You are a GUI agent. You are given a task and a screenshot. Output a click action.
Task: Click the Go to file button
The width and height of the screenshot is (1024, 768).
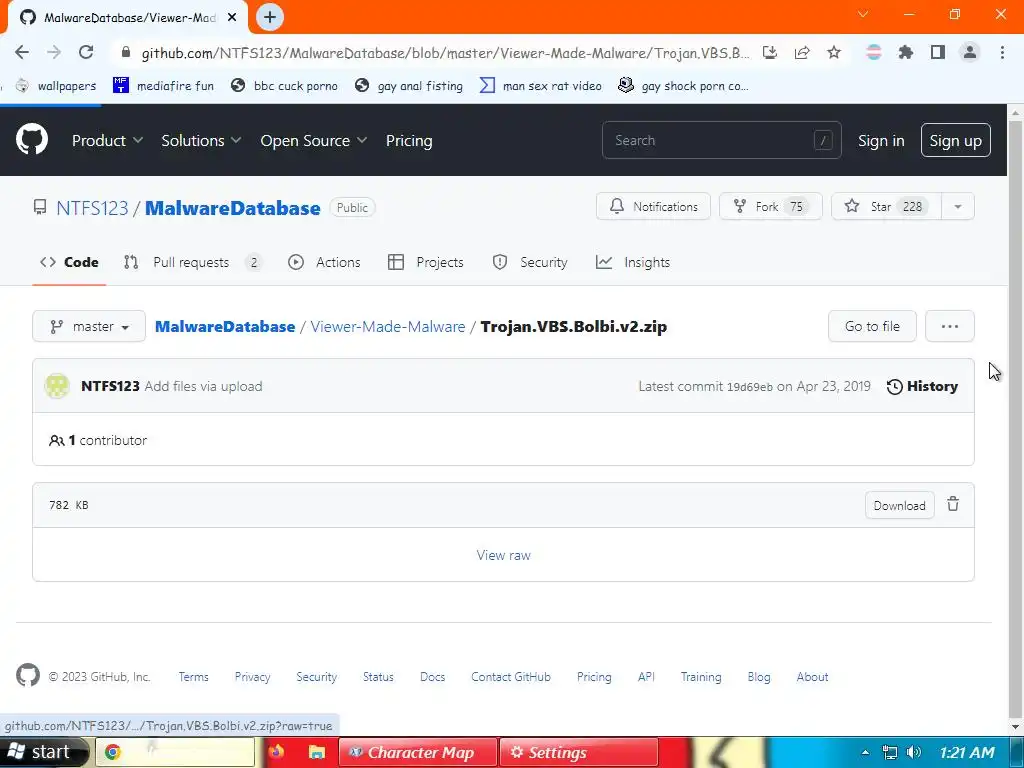(x=872, y=326)
